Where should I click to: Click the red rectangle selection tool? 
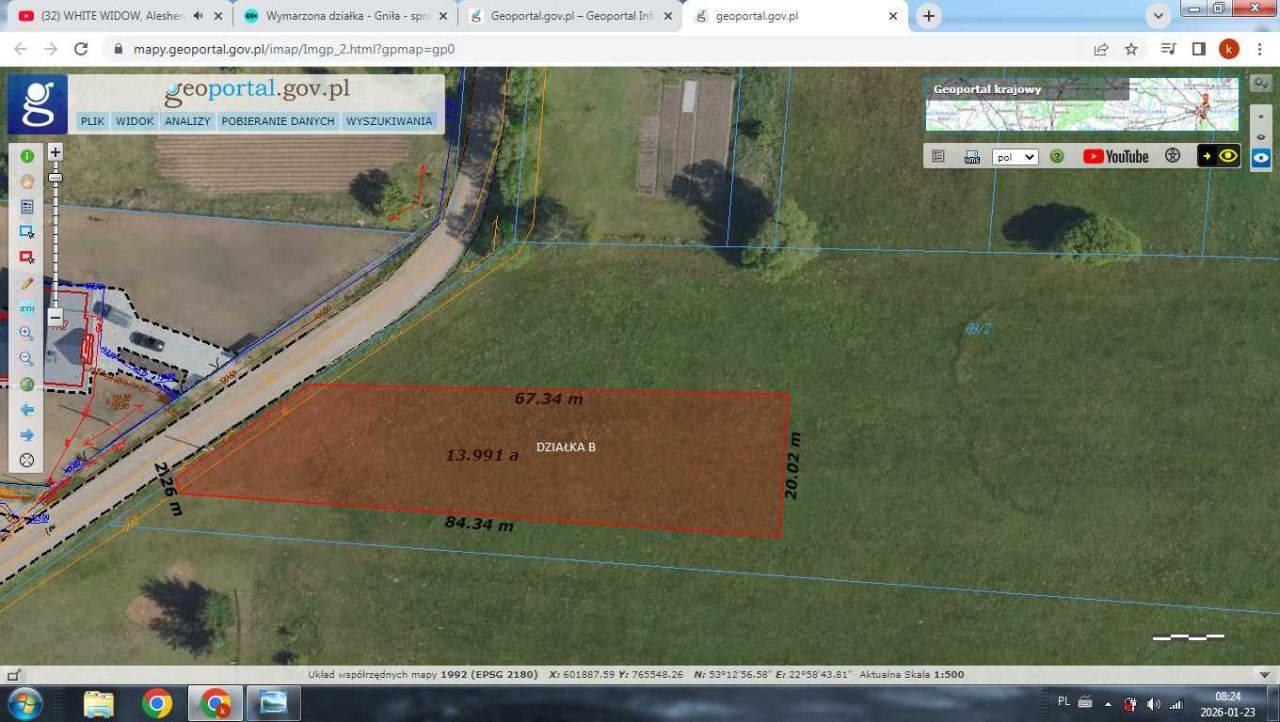pos(27,257)
